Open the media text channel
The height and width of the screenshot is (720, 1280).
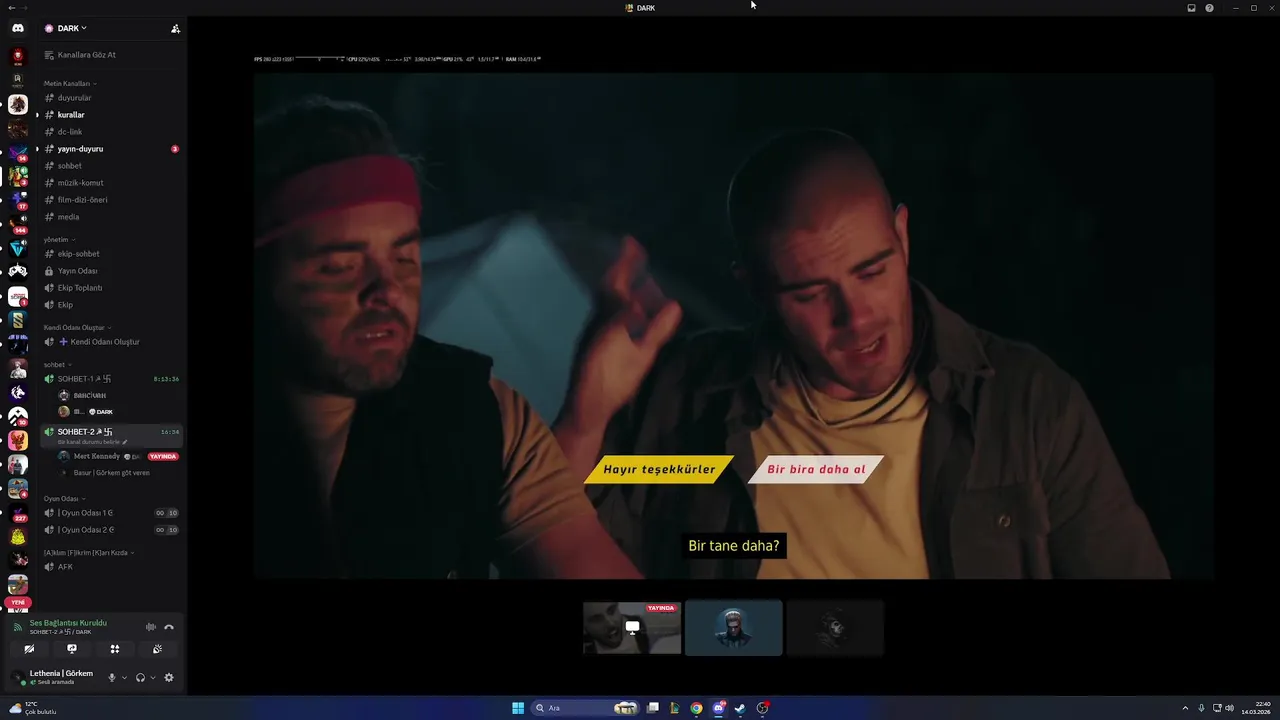point(112,217)
